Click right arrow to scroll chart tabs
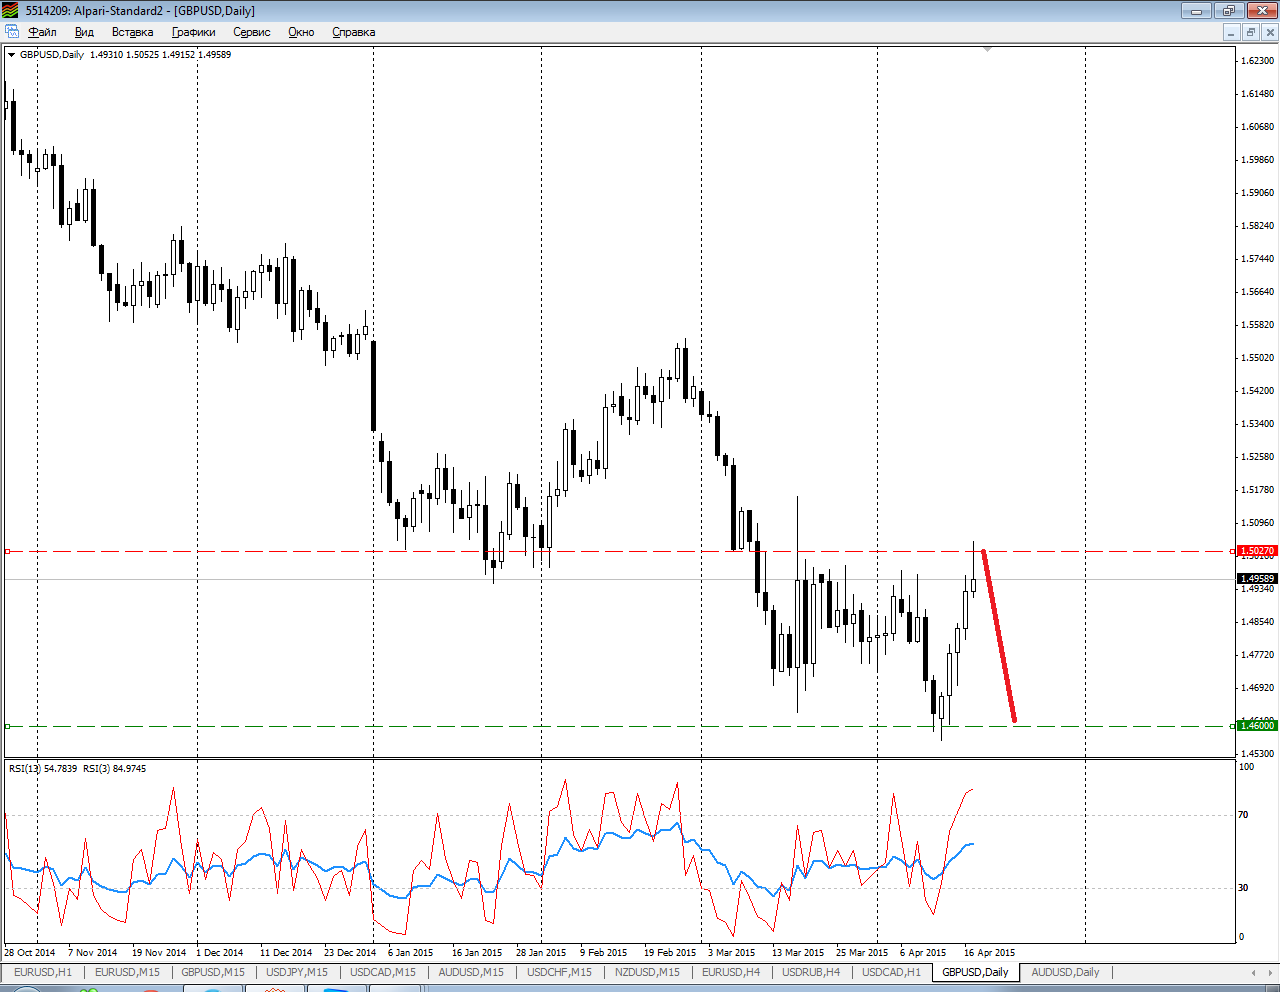 (x=1270, y=972)
